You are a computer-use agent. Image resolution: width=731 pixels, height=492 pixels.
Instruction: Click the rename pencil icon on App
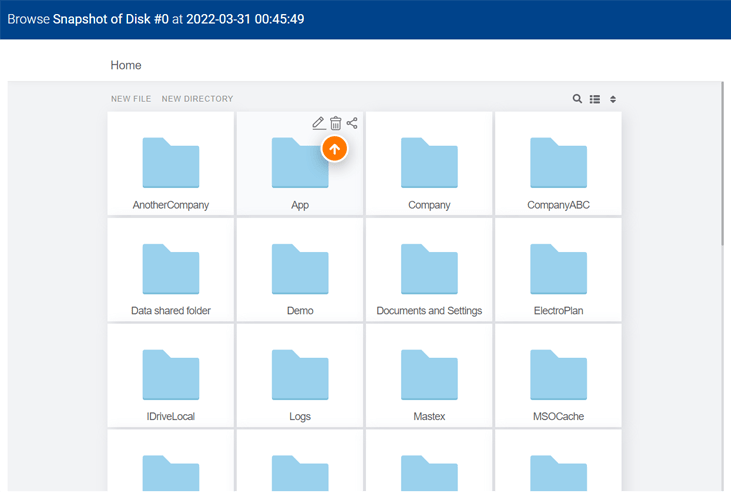(x=318, y=123)
